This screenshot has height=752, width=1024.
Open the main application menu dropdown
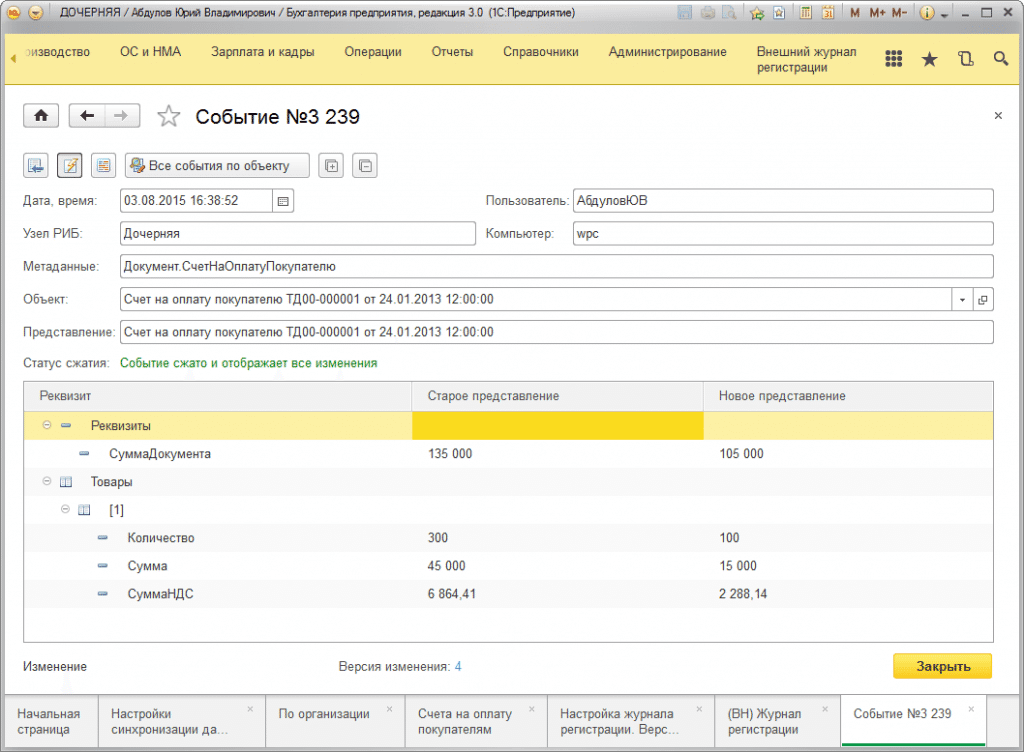pos(36,12)
